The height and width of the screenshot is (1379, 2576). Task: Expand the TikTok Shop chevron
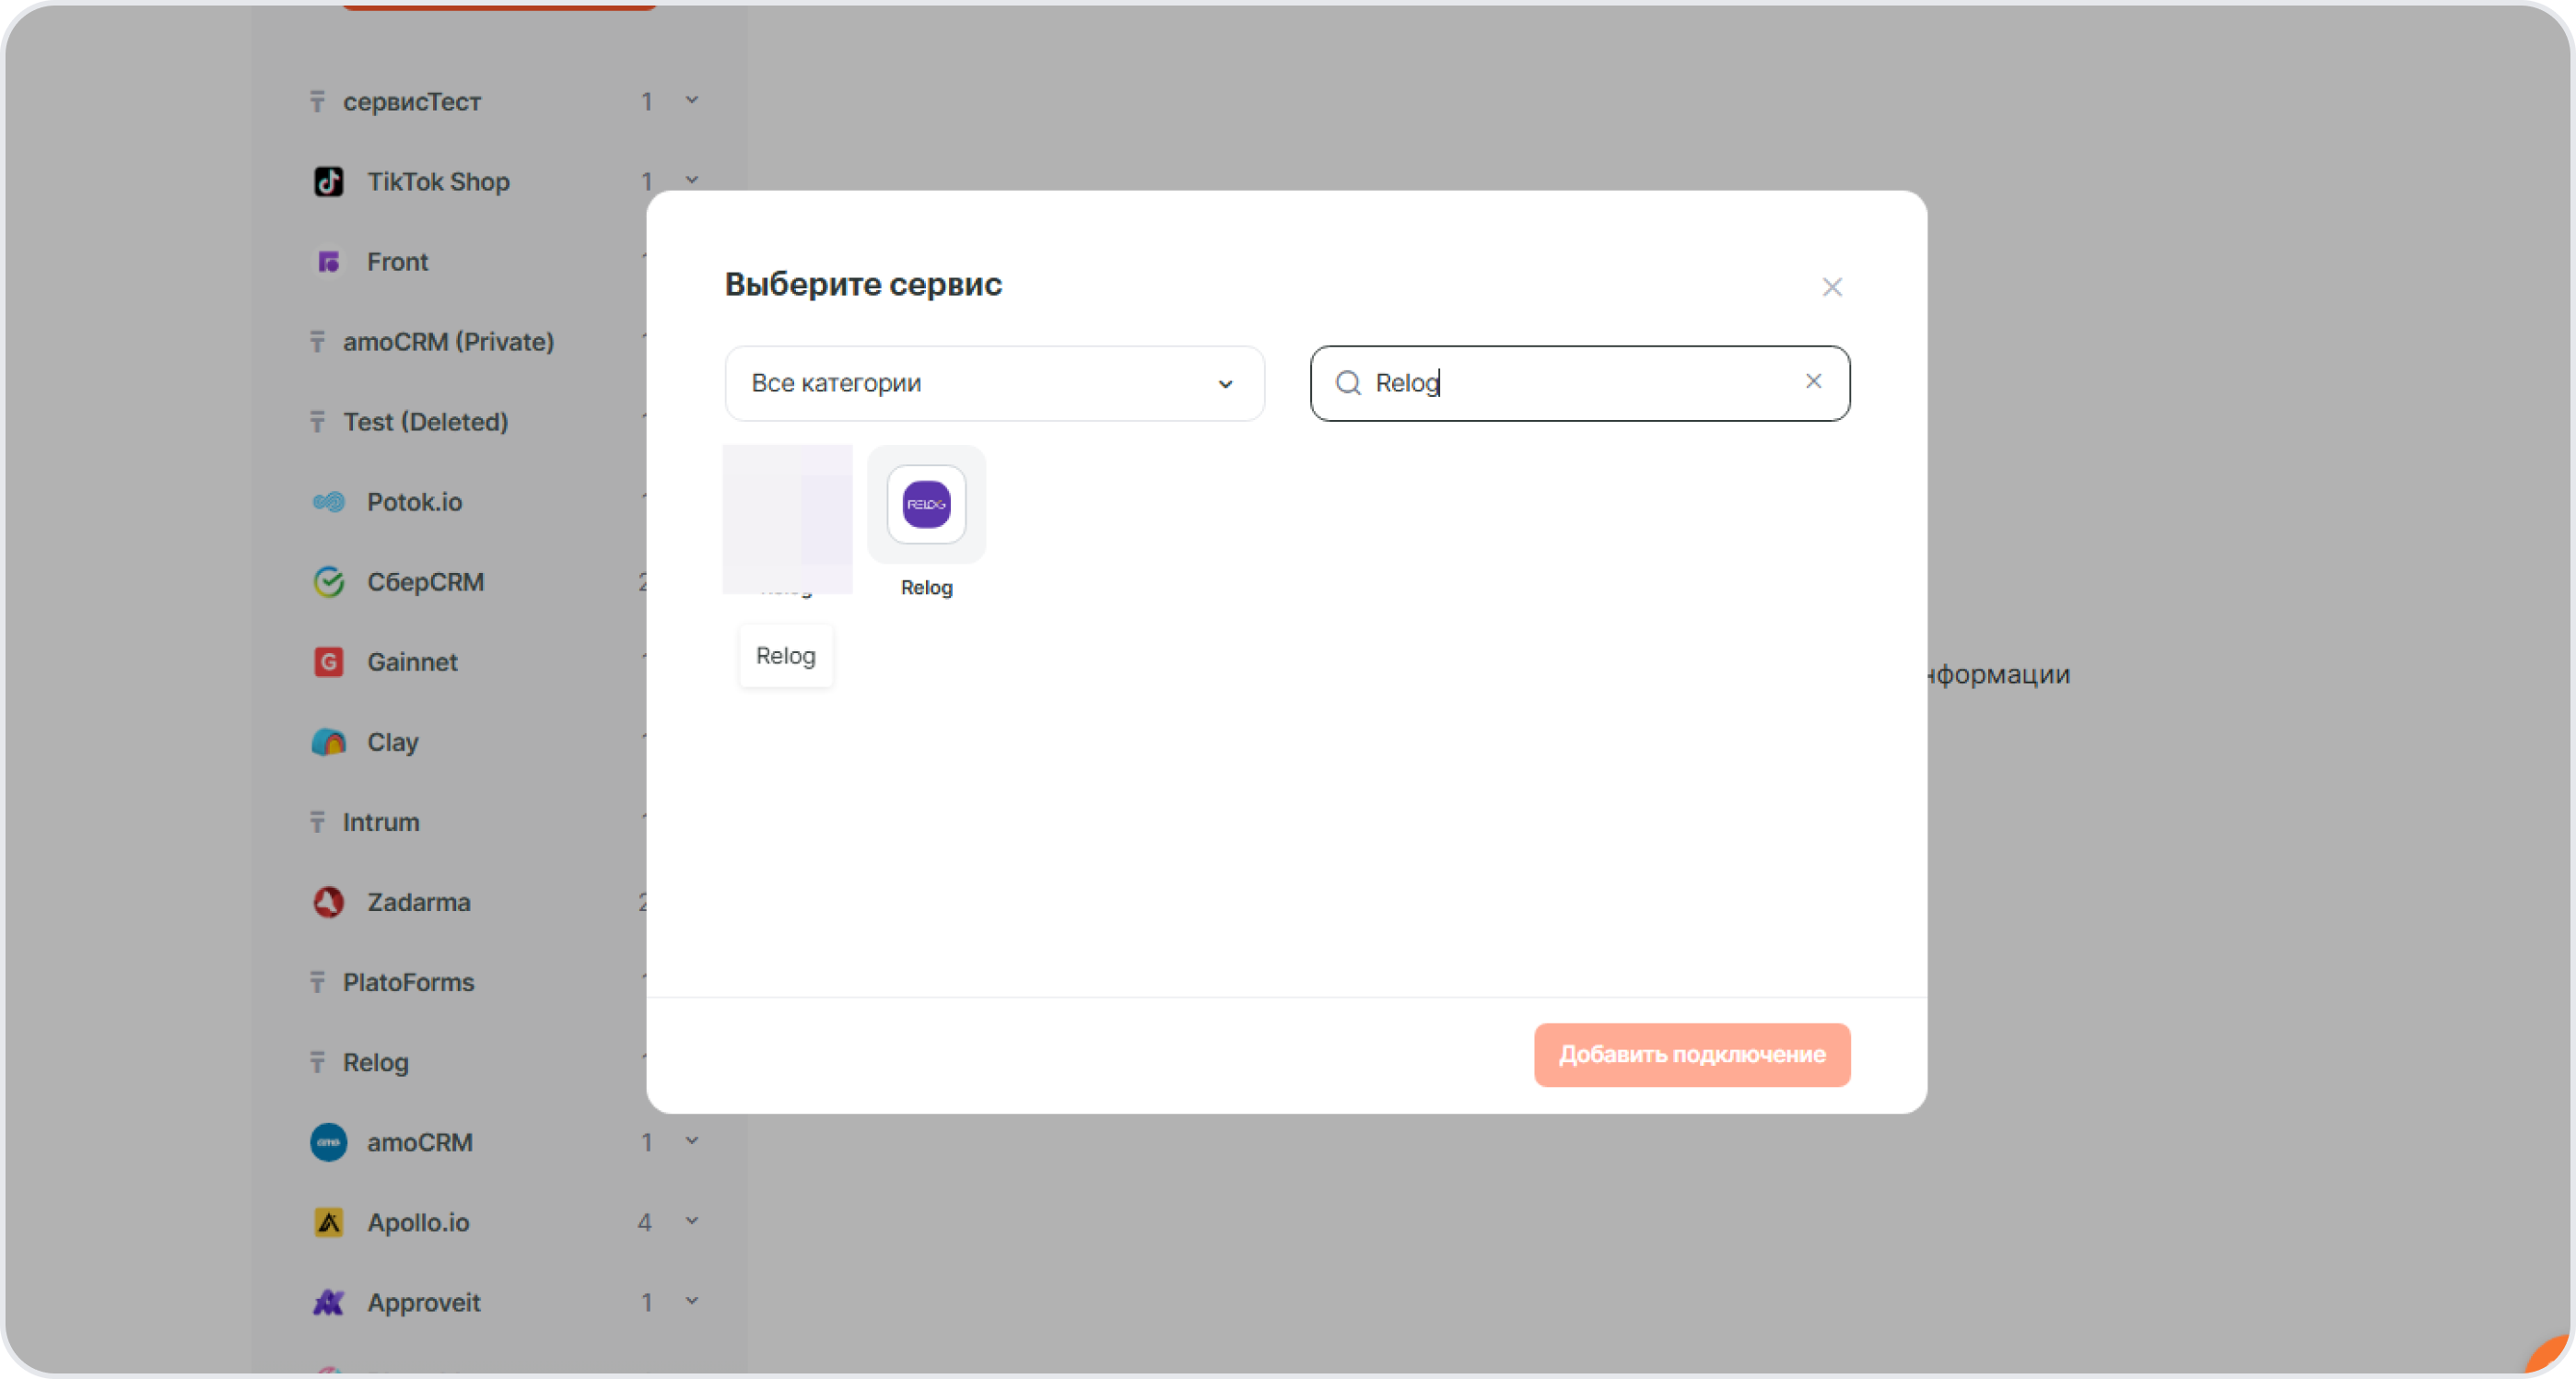(691, 181)
